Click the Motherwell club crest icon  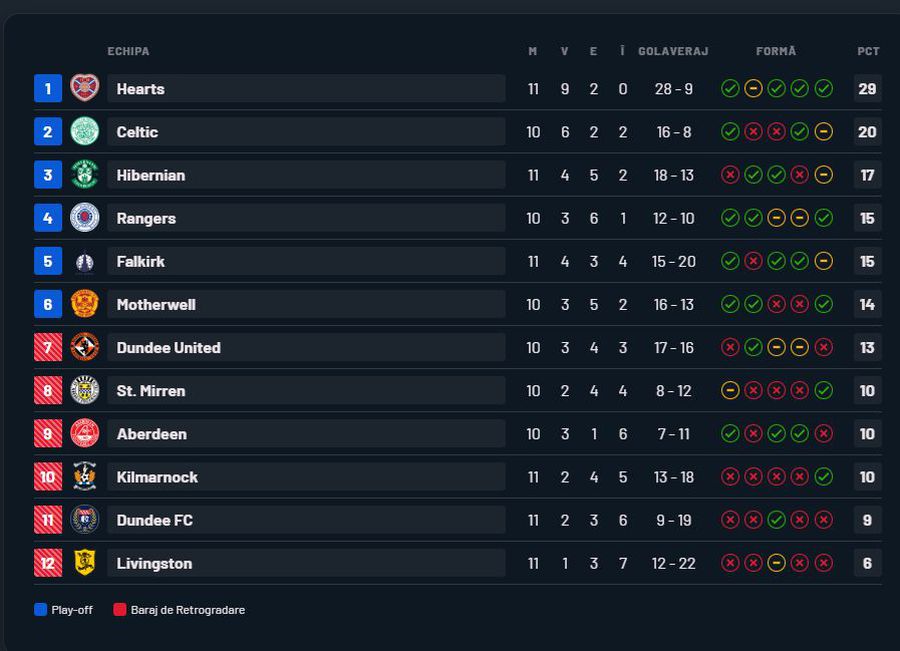tap(85, 304)
